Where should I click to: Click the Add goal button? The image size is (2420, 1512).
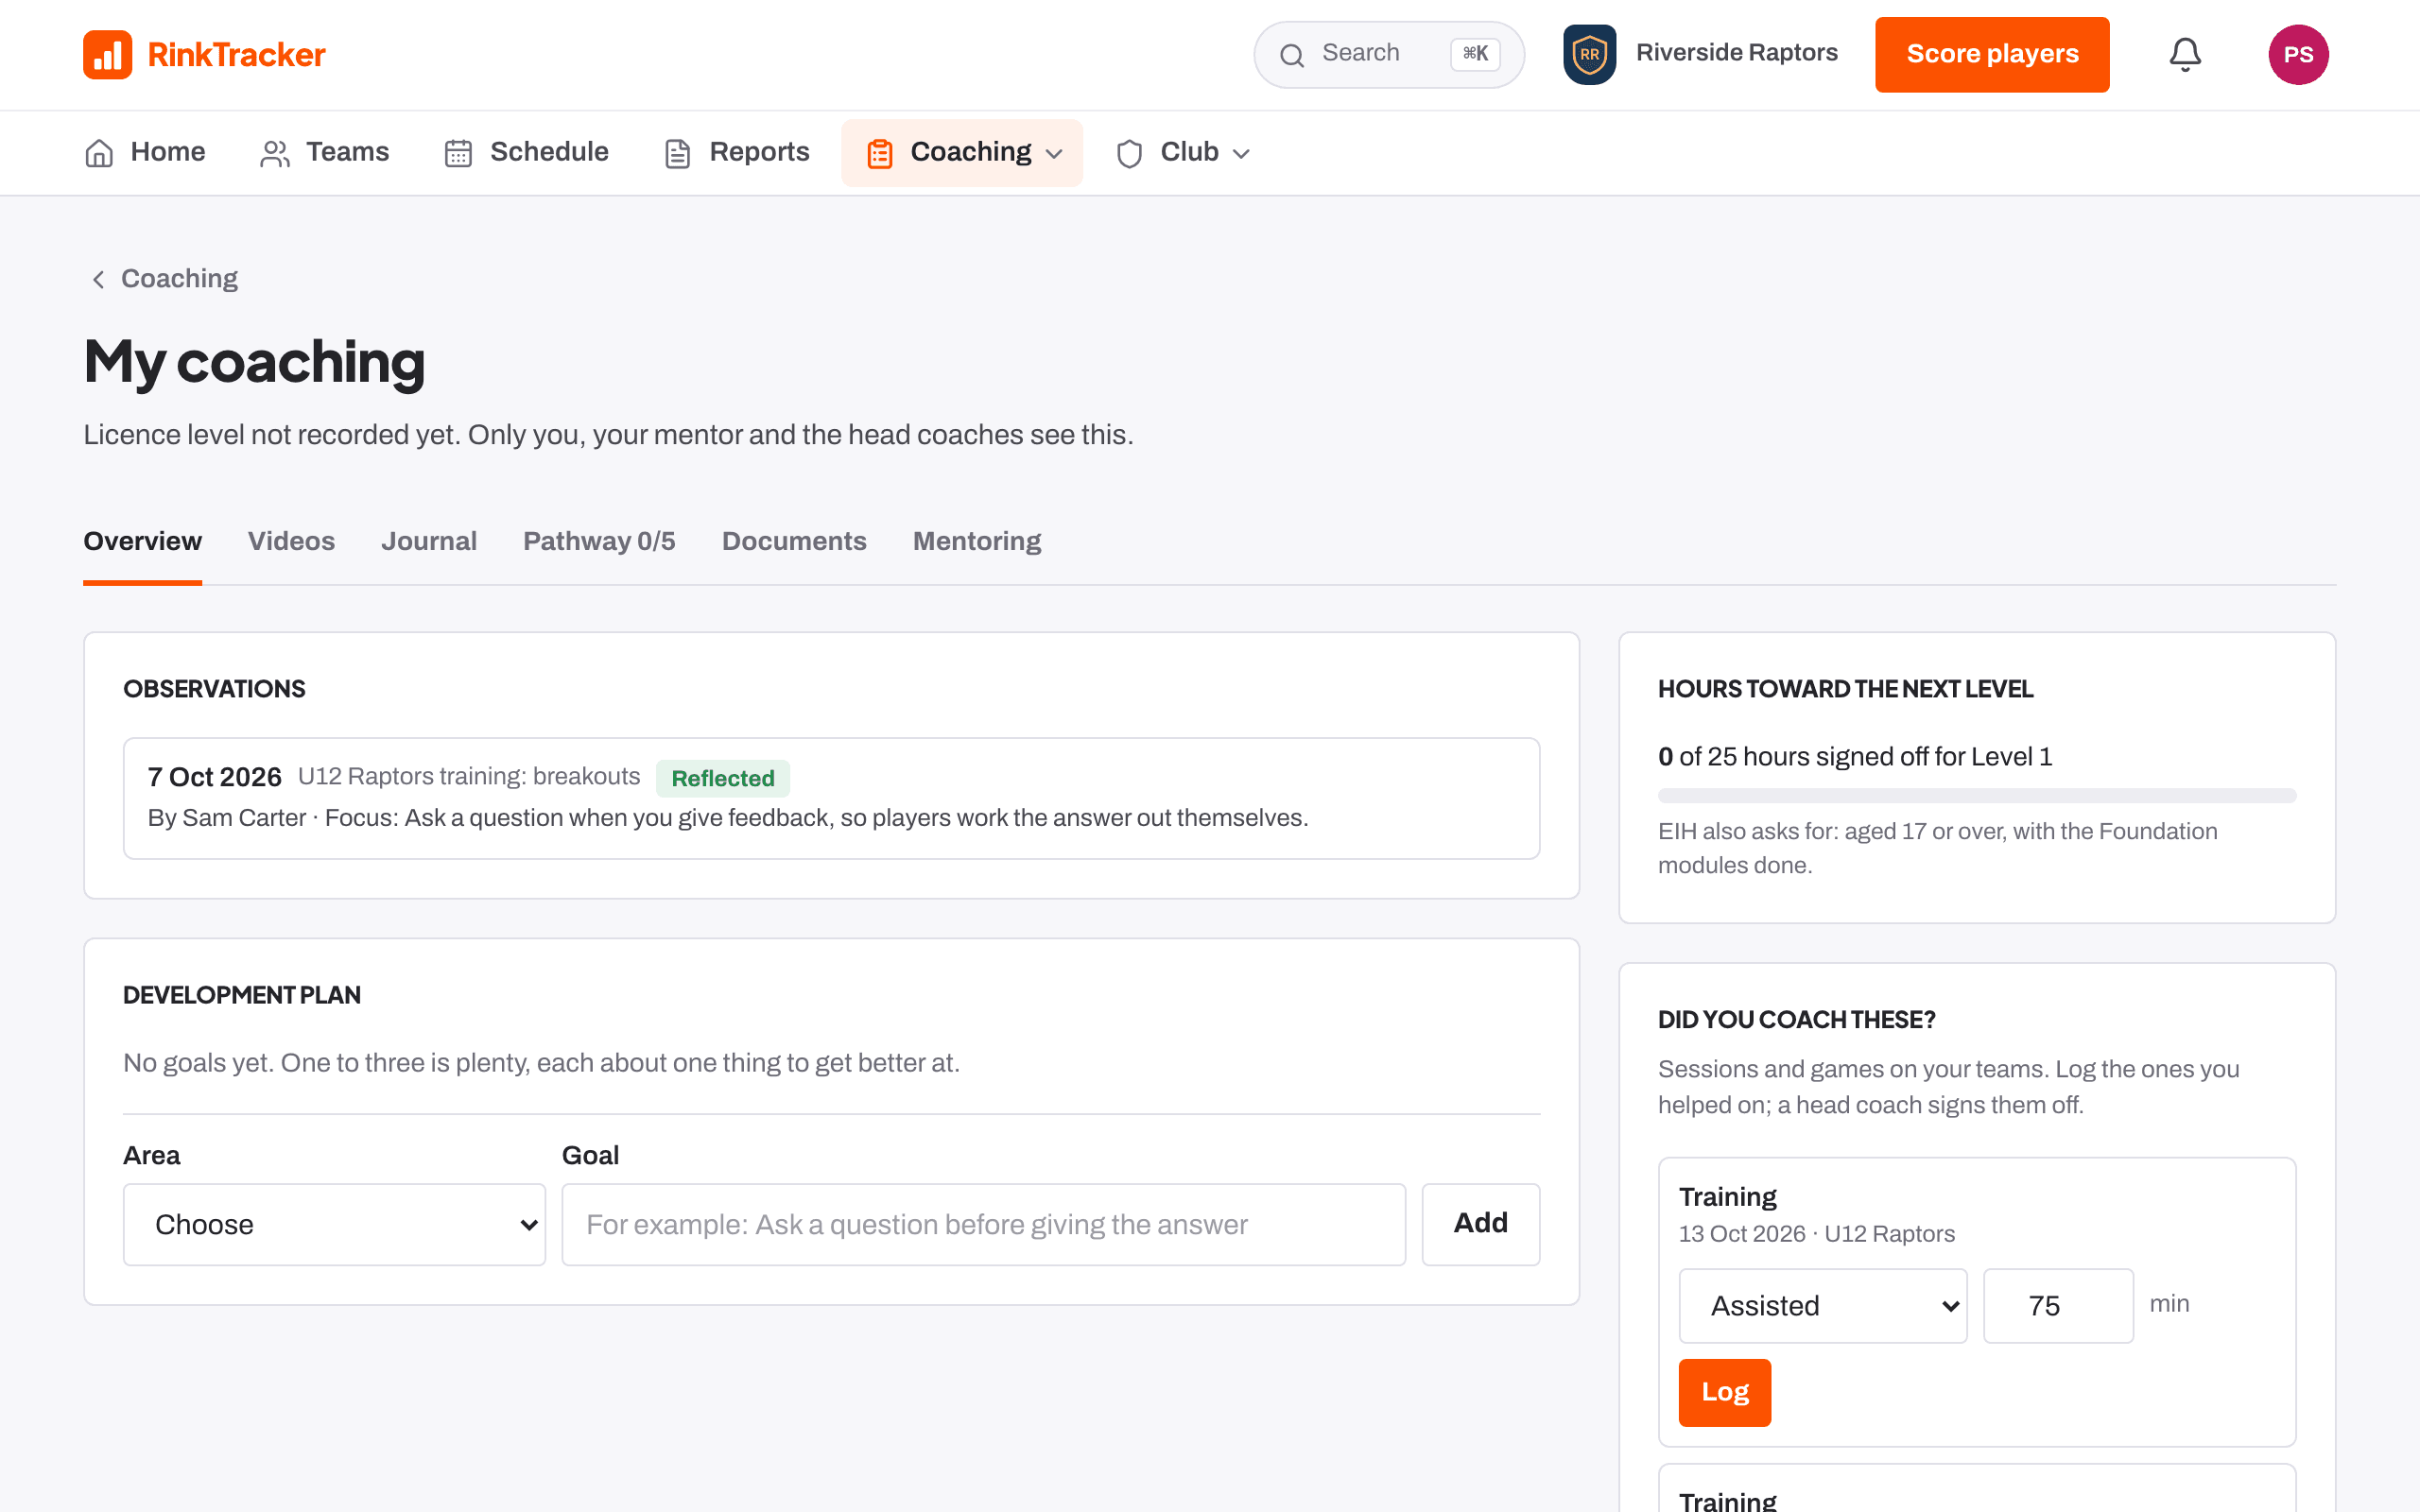1480,1224
